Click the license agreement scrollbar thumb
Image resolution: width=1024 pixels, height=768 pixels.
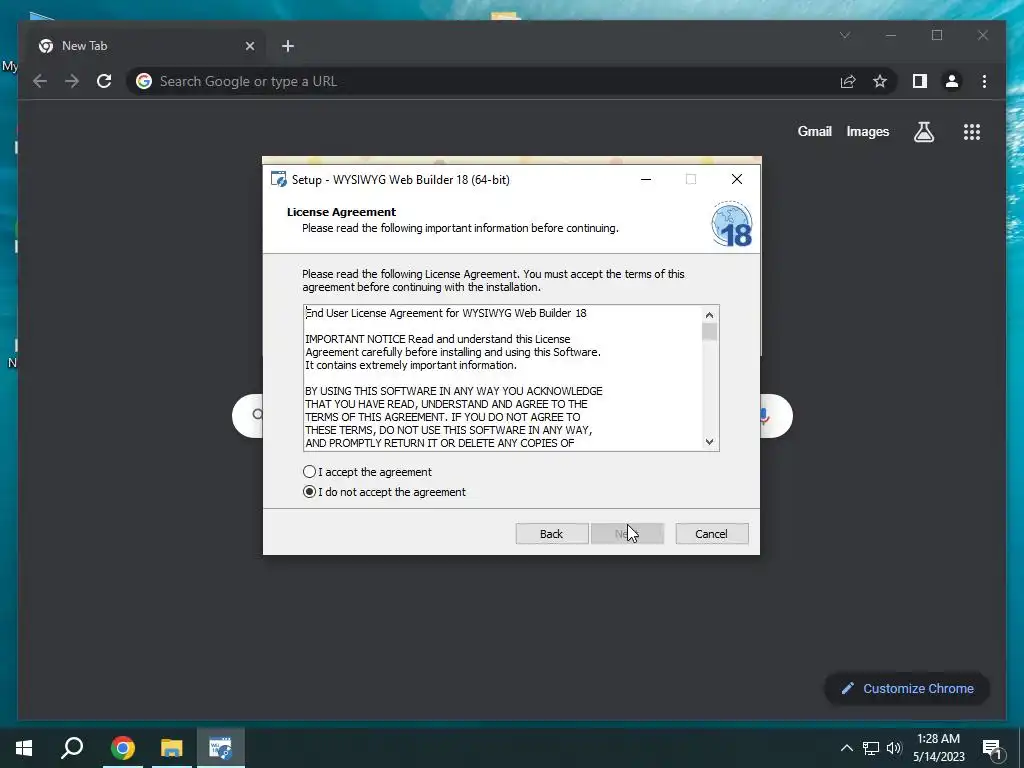(x=709, y=332)
